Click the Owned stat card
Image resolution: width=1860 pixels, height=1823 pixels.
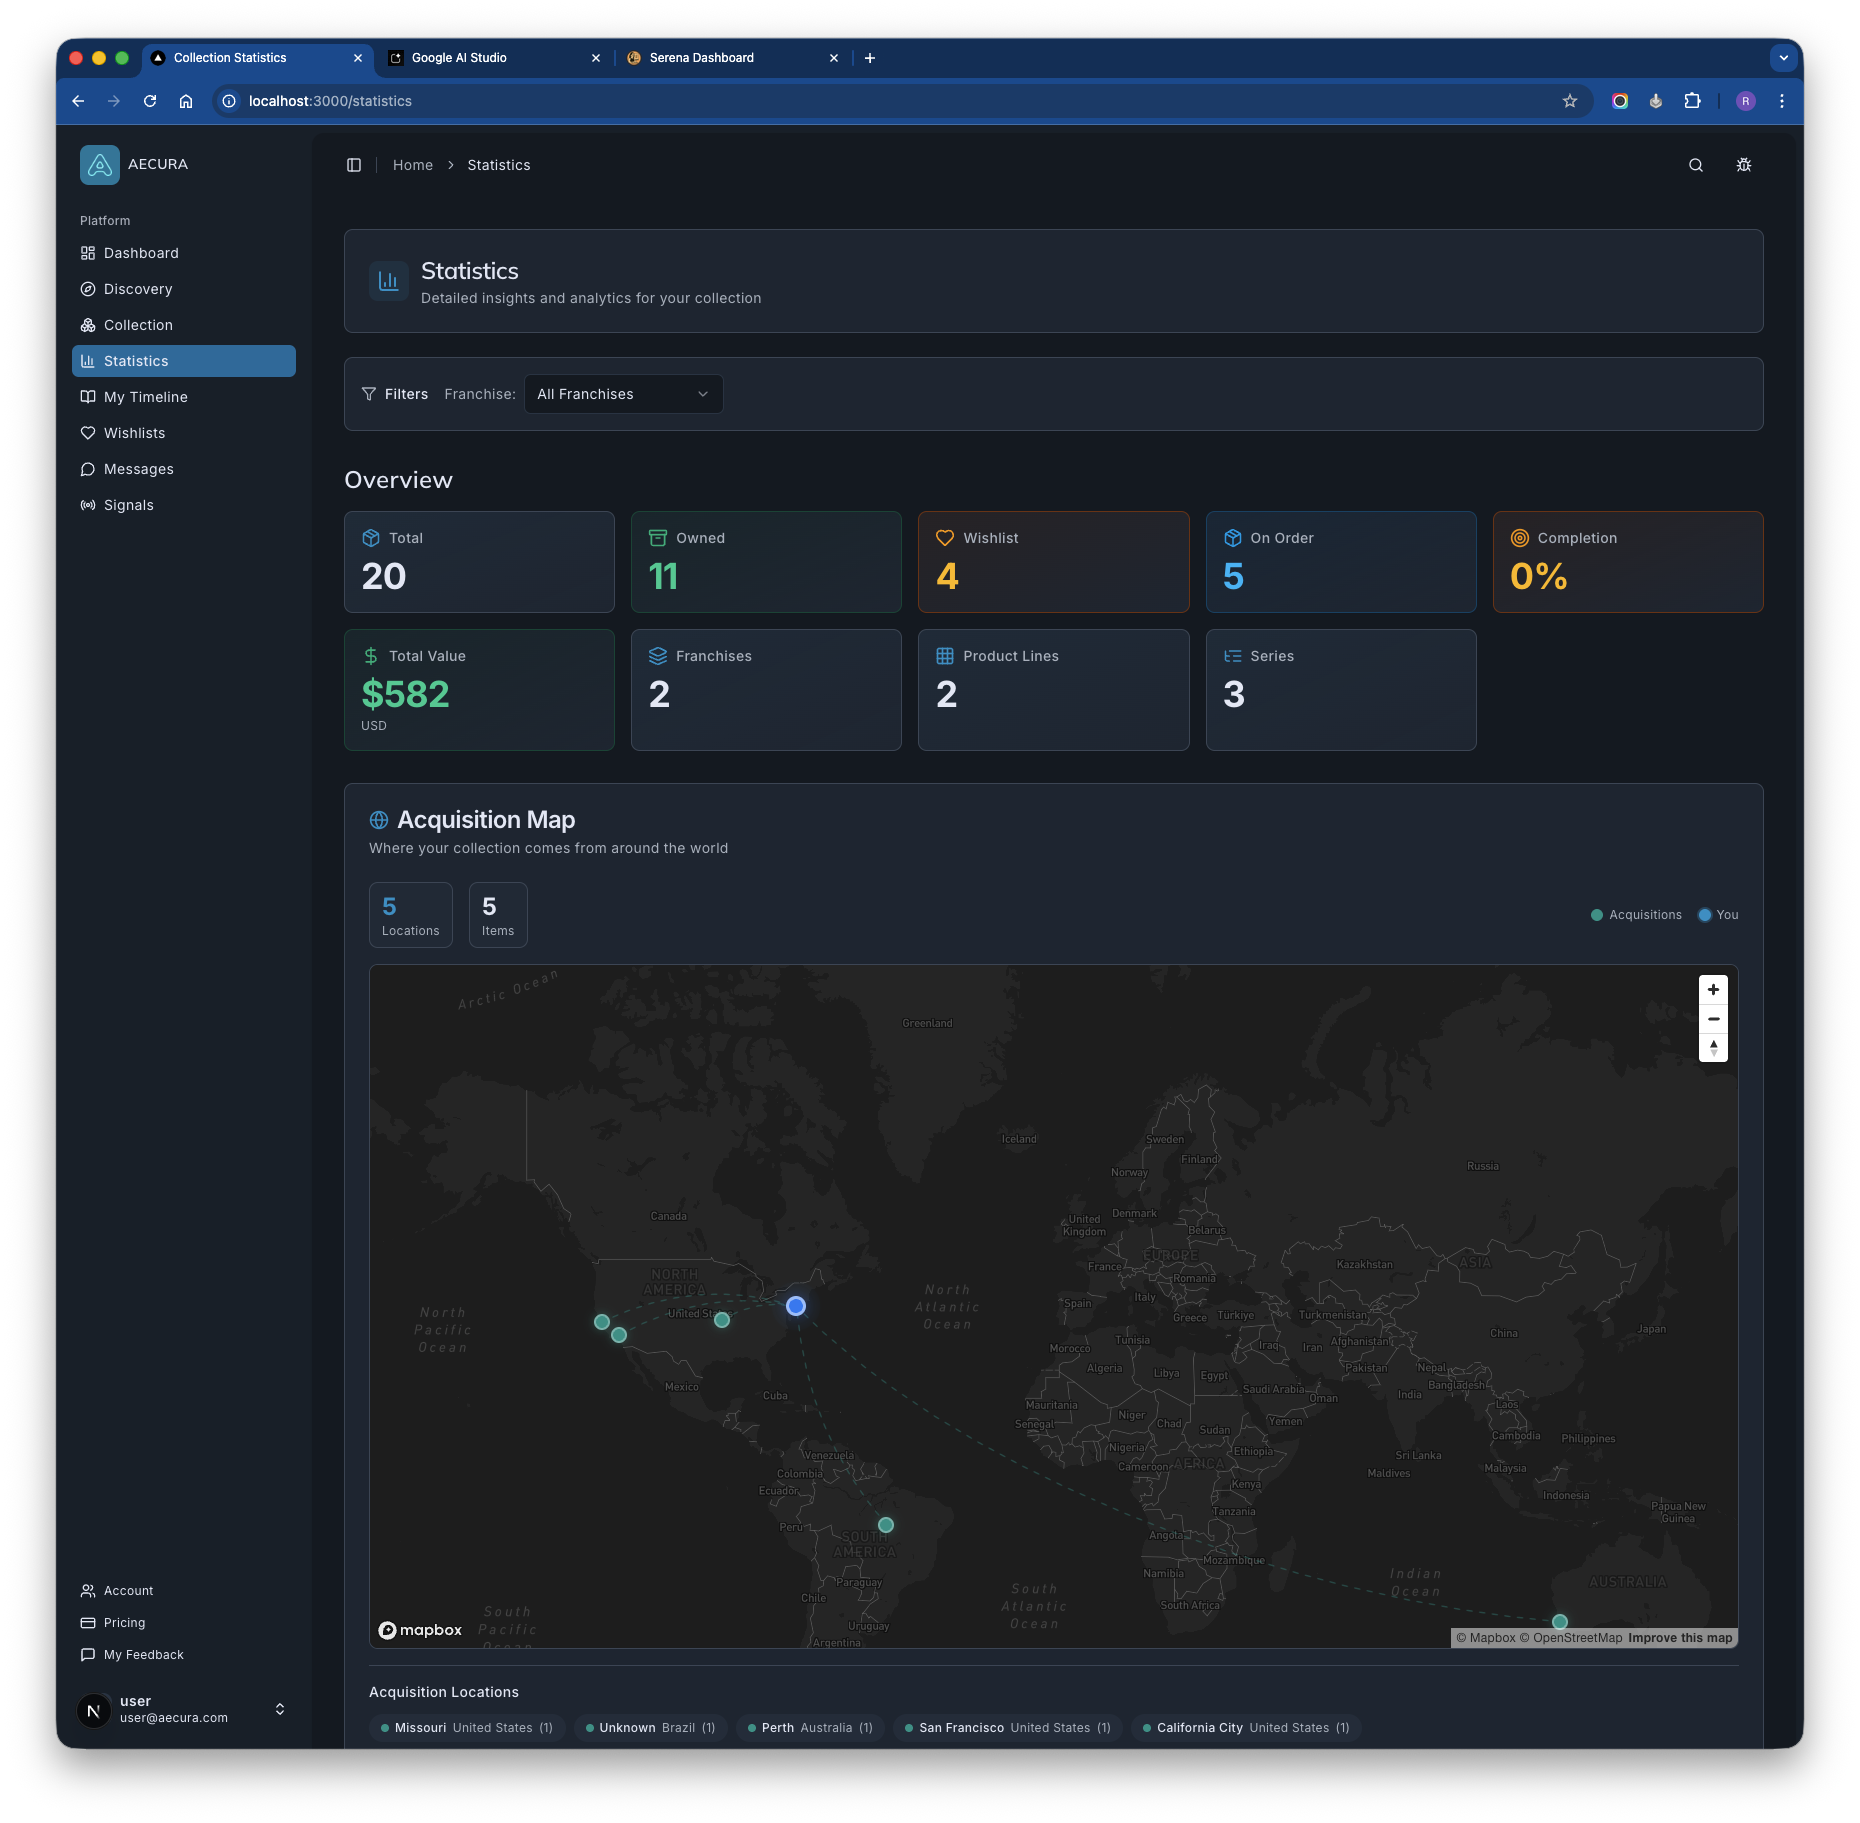click(x=766, y=562)
